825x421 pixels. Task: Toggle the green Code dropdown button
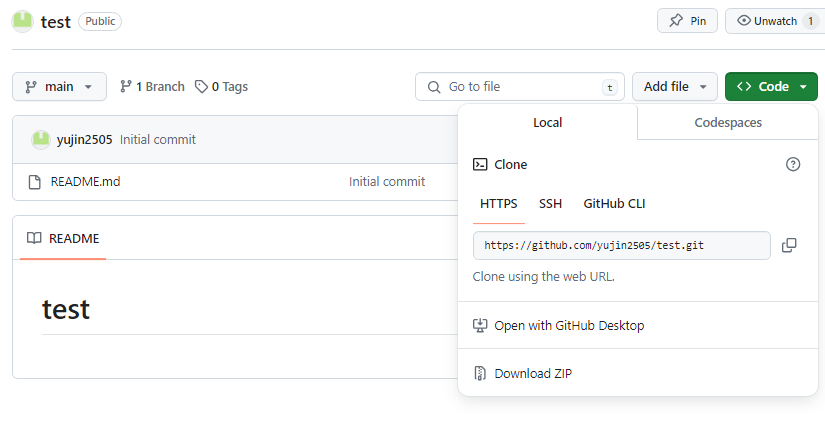771,86
